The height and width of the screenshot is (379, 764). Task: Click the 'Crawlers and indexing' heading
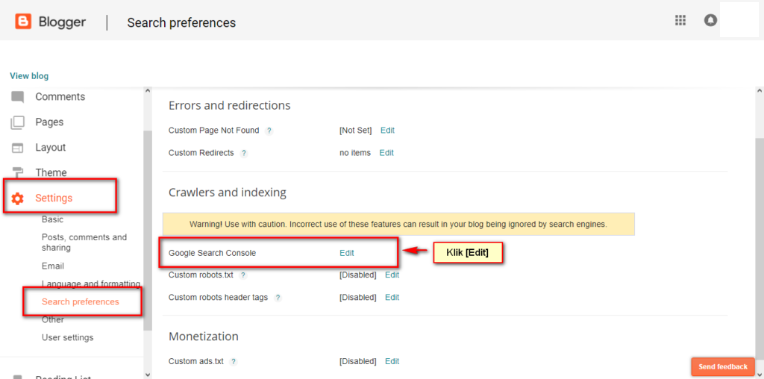pyautogui.click(x=228, y=193)
